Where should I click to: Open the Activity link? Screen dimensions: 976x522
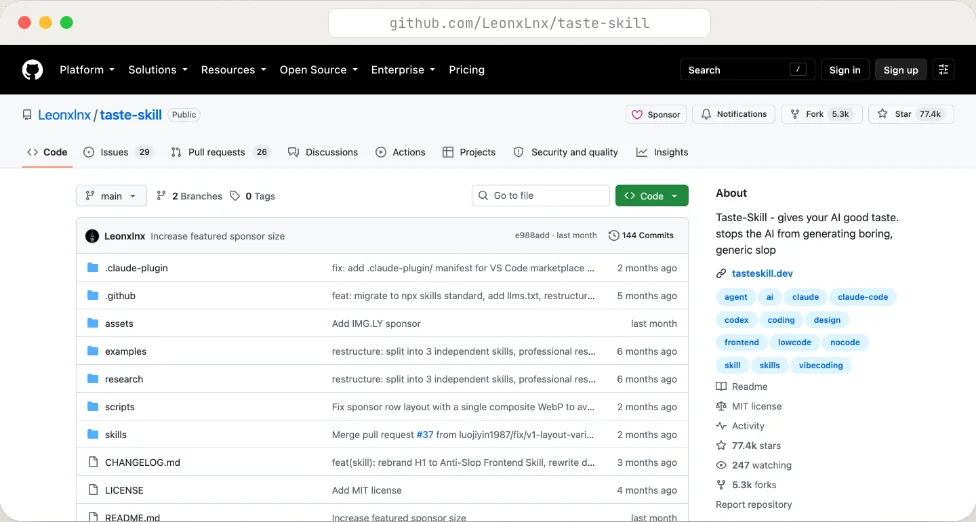(x=740, y=426)
